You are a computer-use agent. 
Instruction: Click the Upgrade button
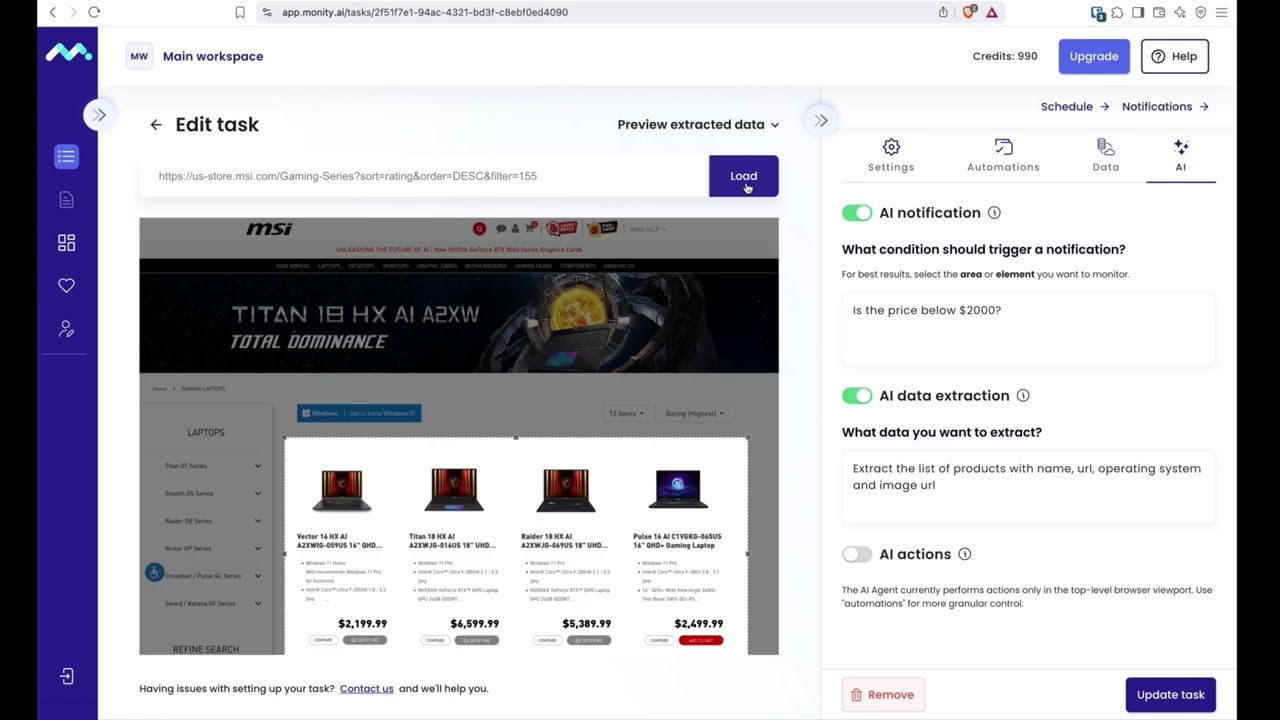click(1094, 56)
